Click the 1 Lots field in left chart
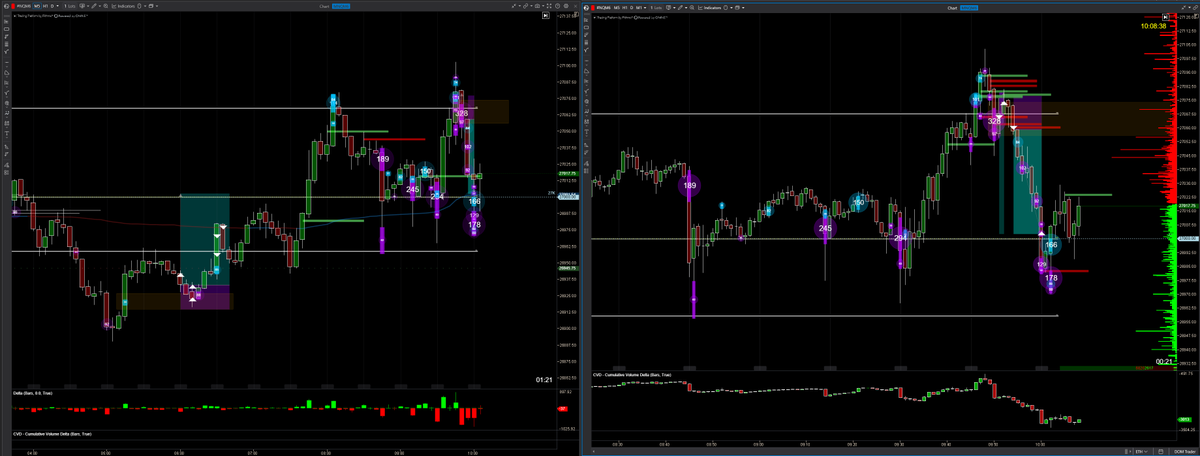Image resolution: width=1200 pixels, height=456 pixels. (x=69, y=6)
